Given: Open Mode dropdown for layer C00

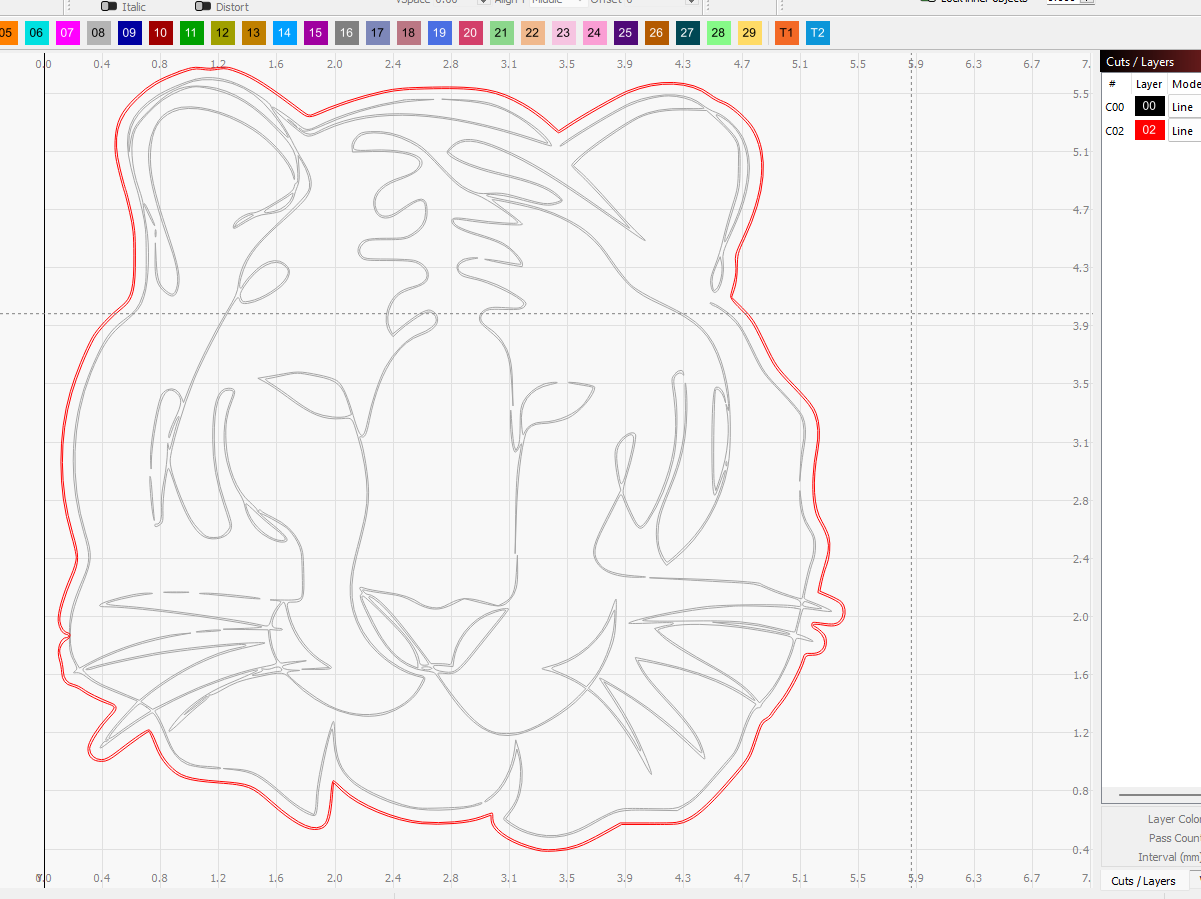Looking at the screenshot, I should click(1184, 107).
